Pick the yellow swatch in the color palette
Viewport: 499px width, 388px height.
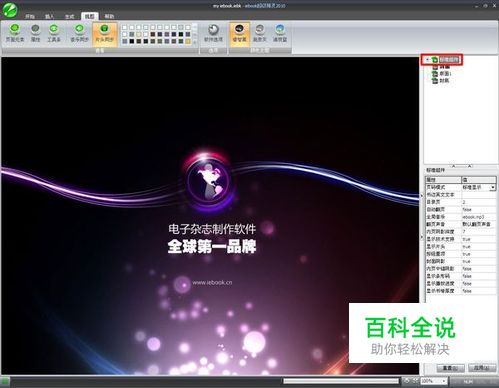188,41
